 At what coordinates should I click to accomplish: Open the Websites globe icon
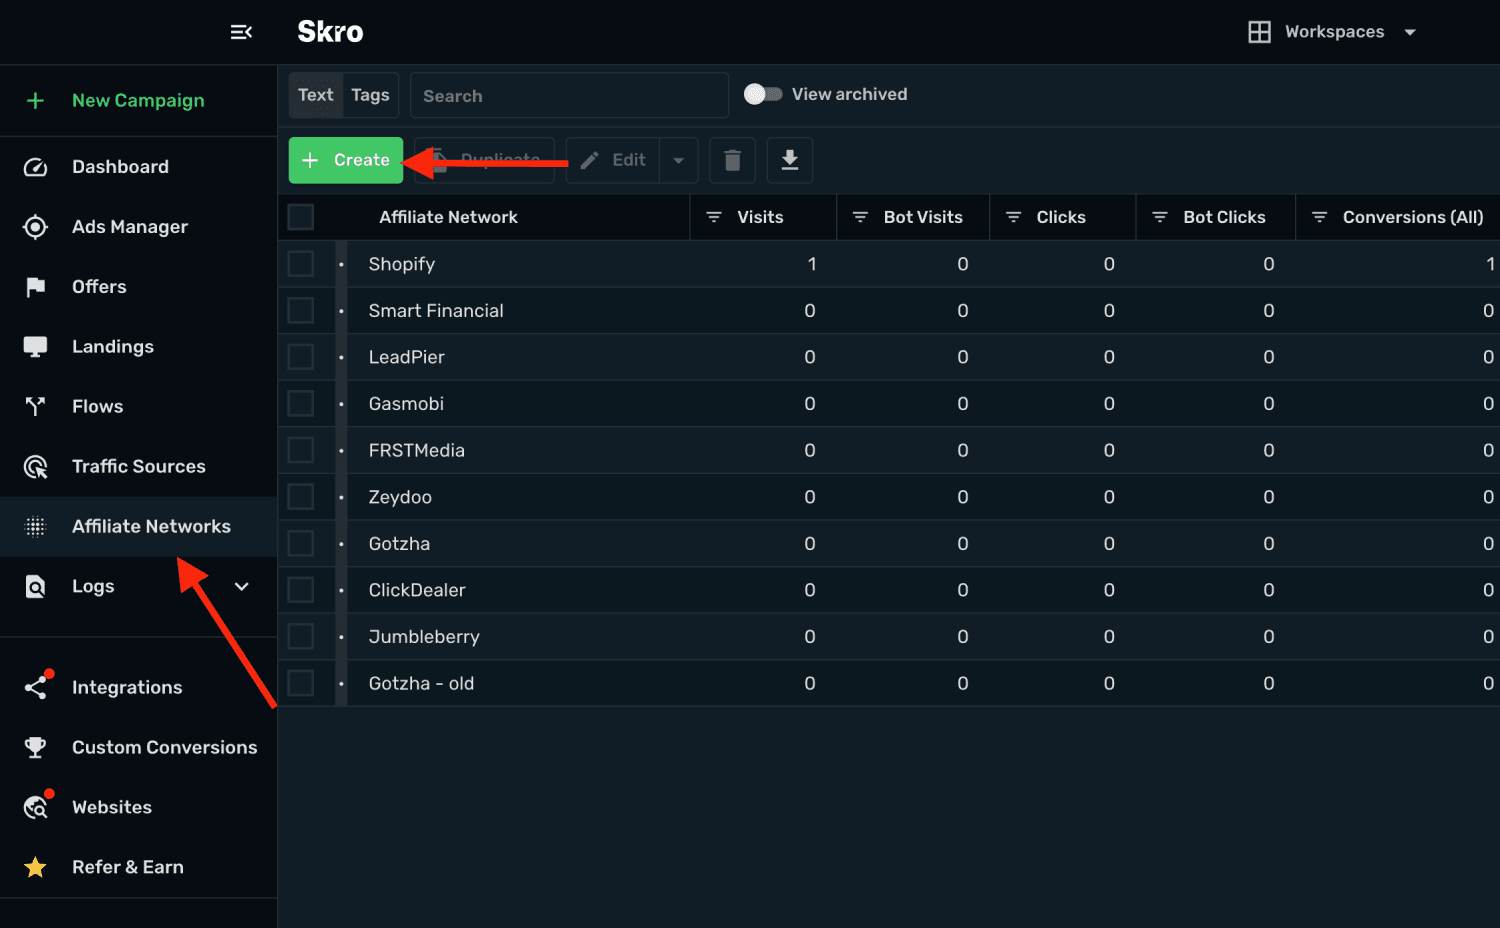pos(35,807)
